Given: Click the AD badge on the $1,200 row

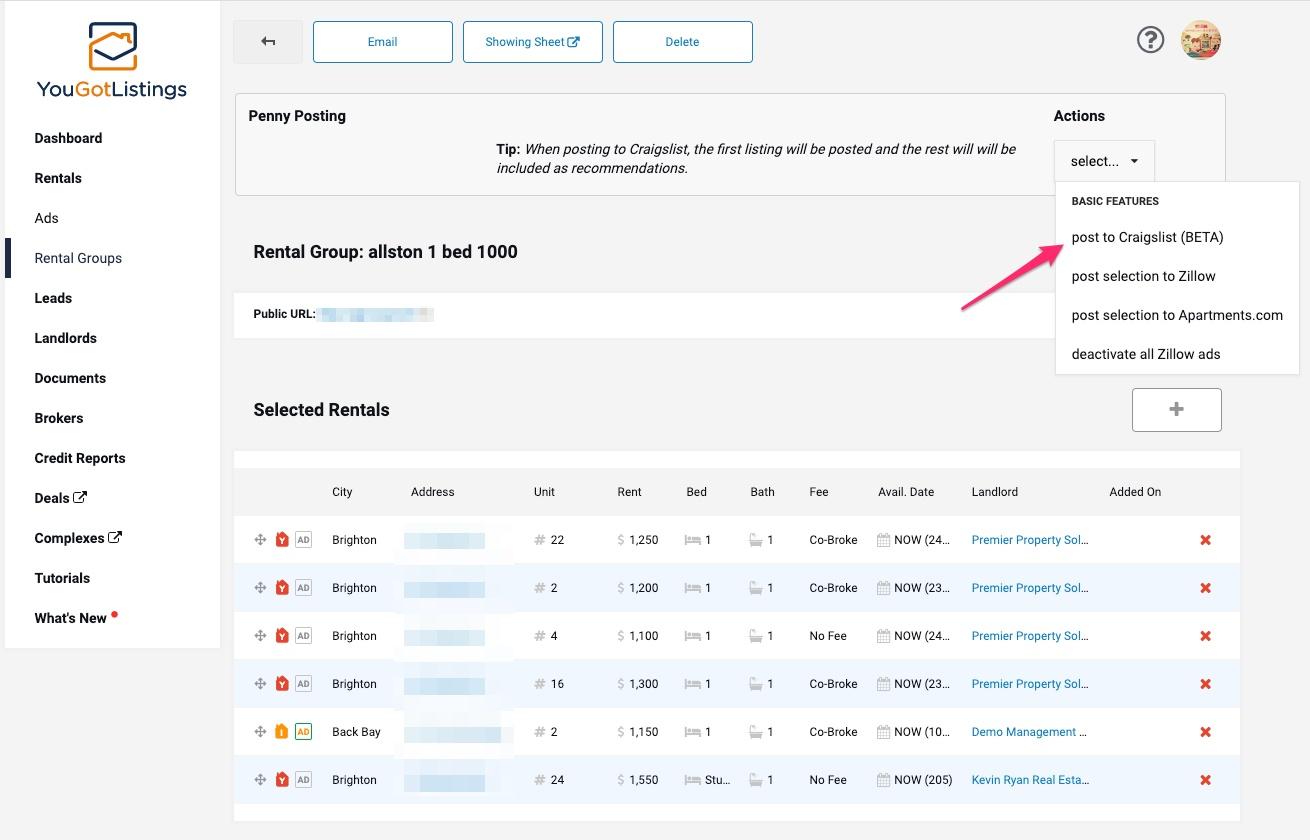Looking at the screenshot, I should click(x=304, y=588).
